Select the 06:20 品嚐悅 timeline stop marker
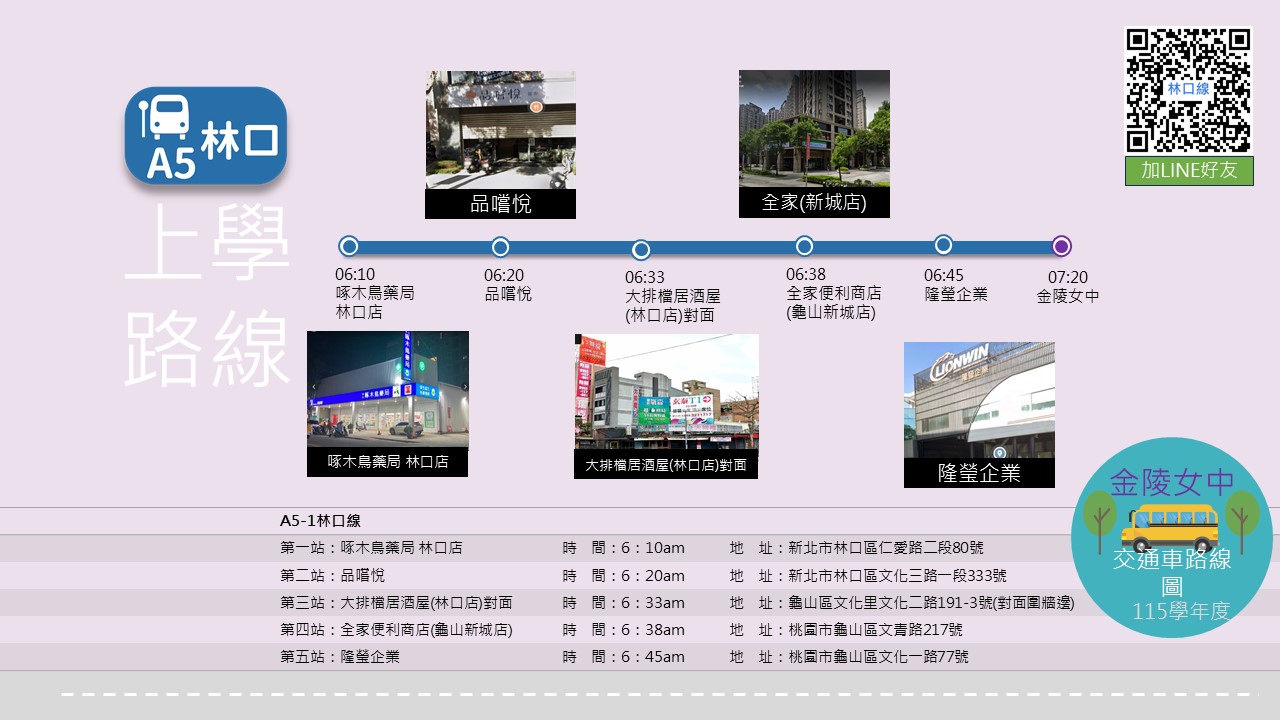The height and width of the screenshot is (720, 1280). (501, 247)
